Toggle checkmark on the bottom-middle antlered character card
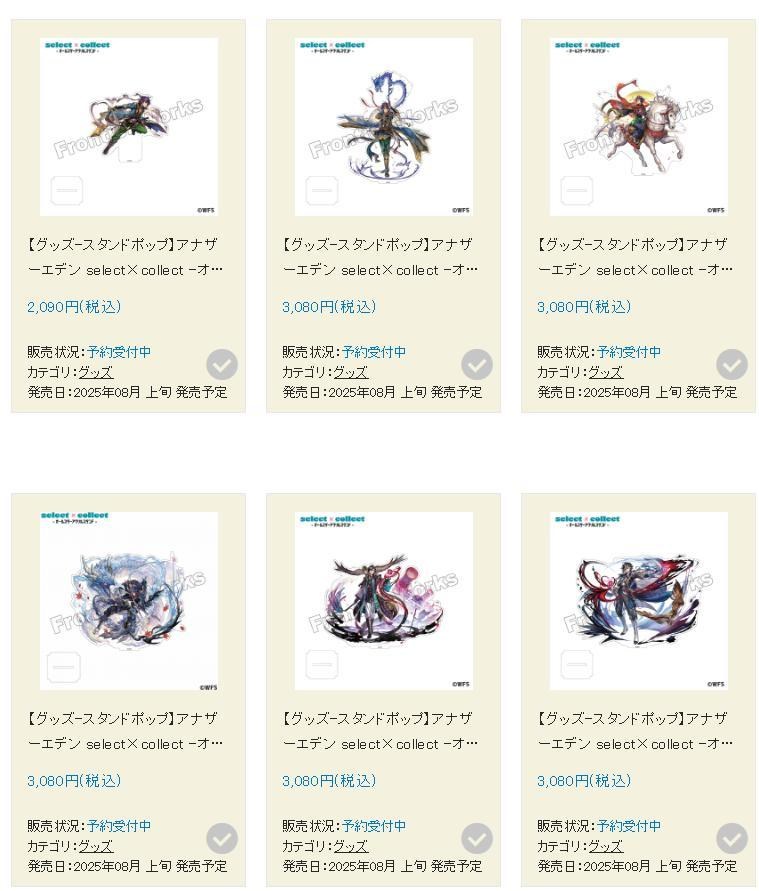The image size is (759, 891). [477, 838]
